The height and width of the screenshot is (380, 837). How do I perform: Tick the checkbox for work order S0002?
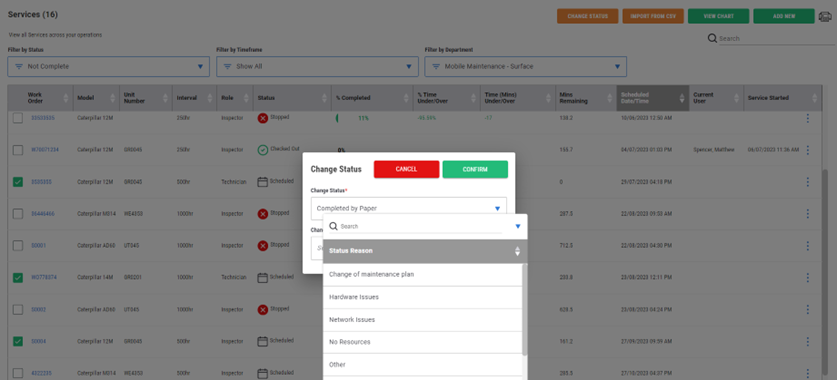point(18,310)
